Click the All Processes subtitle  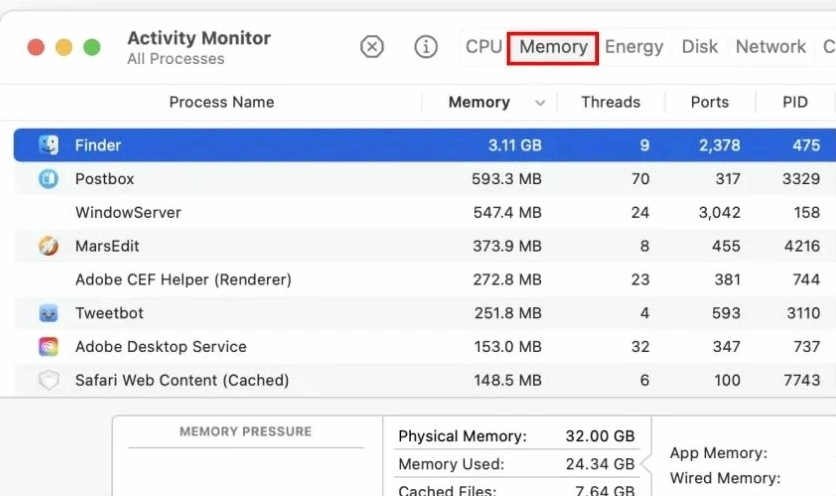(x=175, y=59)
